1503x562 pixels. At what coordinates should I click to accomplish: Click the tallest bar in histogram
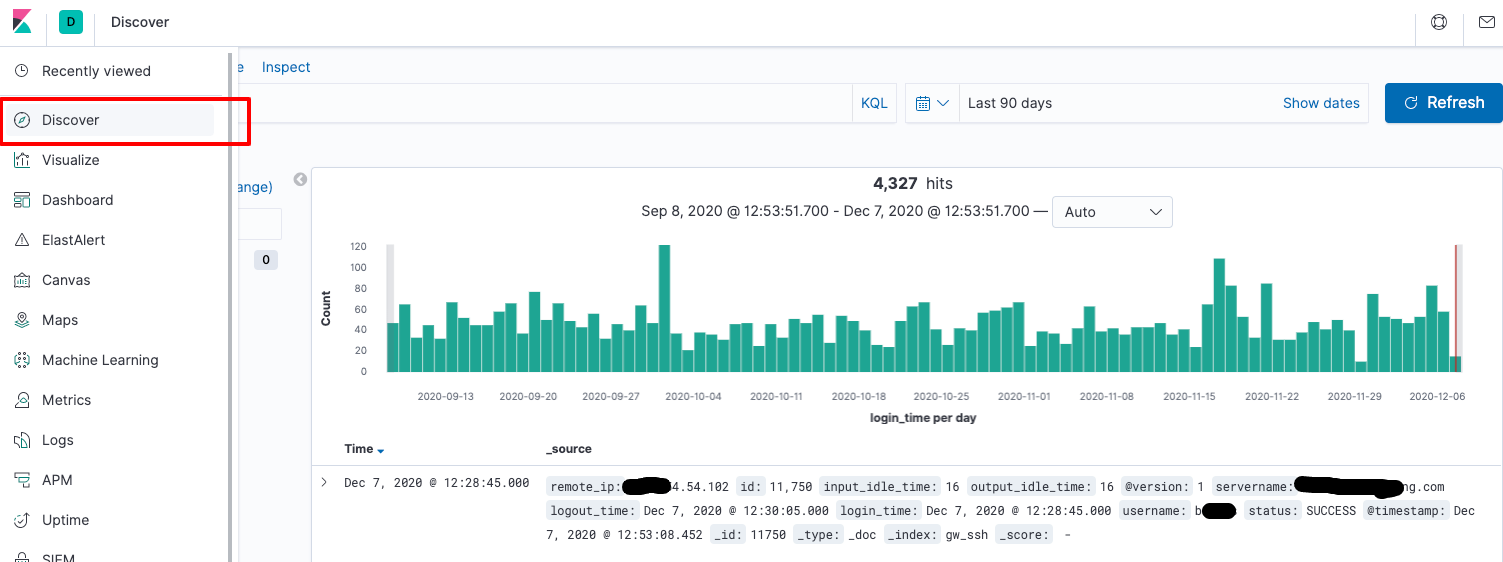click(x=664, y=308)
